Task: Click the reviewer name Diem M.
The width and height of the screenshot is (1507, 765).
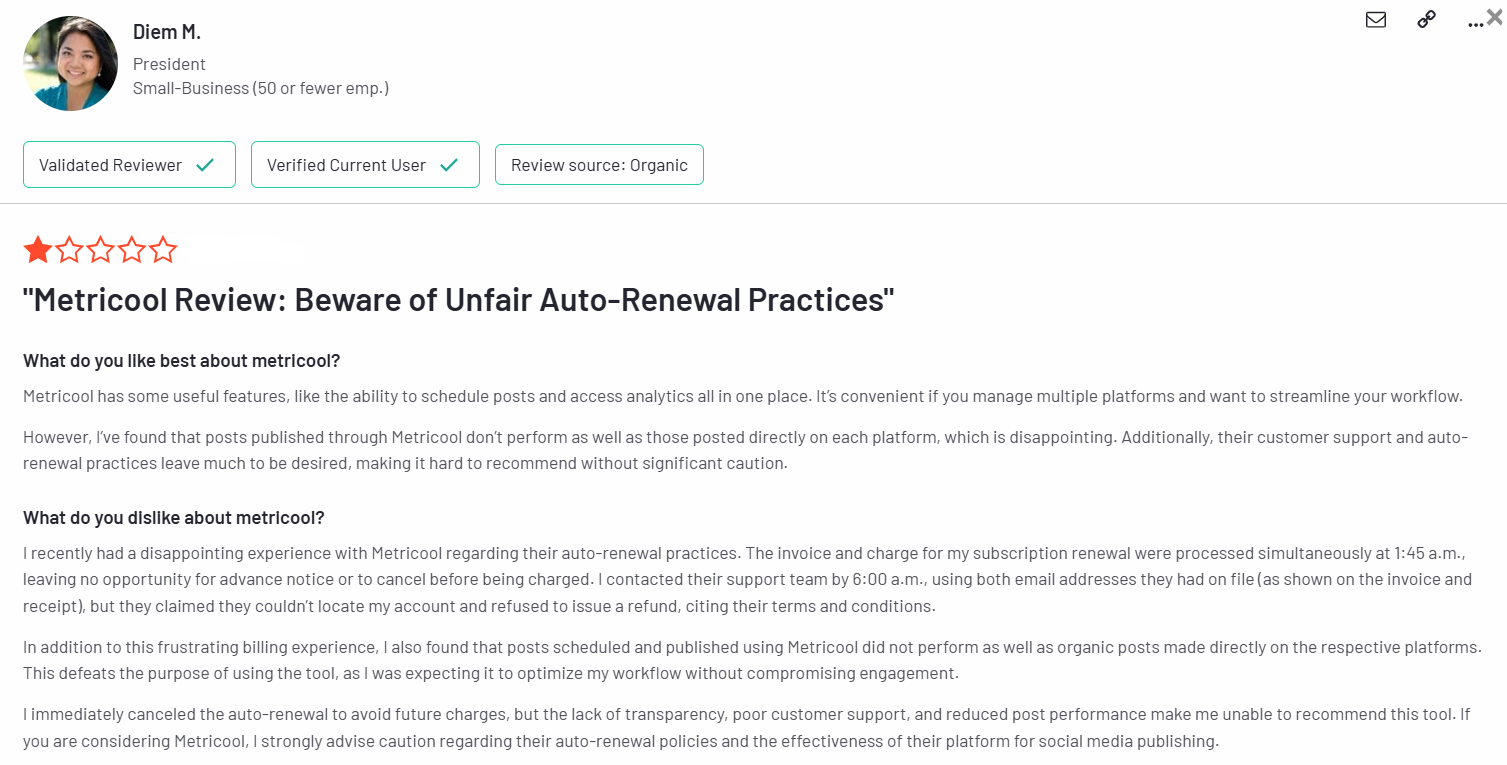Action: [167, 32]
